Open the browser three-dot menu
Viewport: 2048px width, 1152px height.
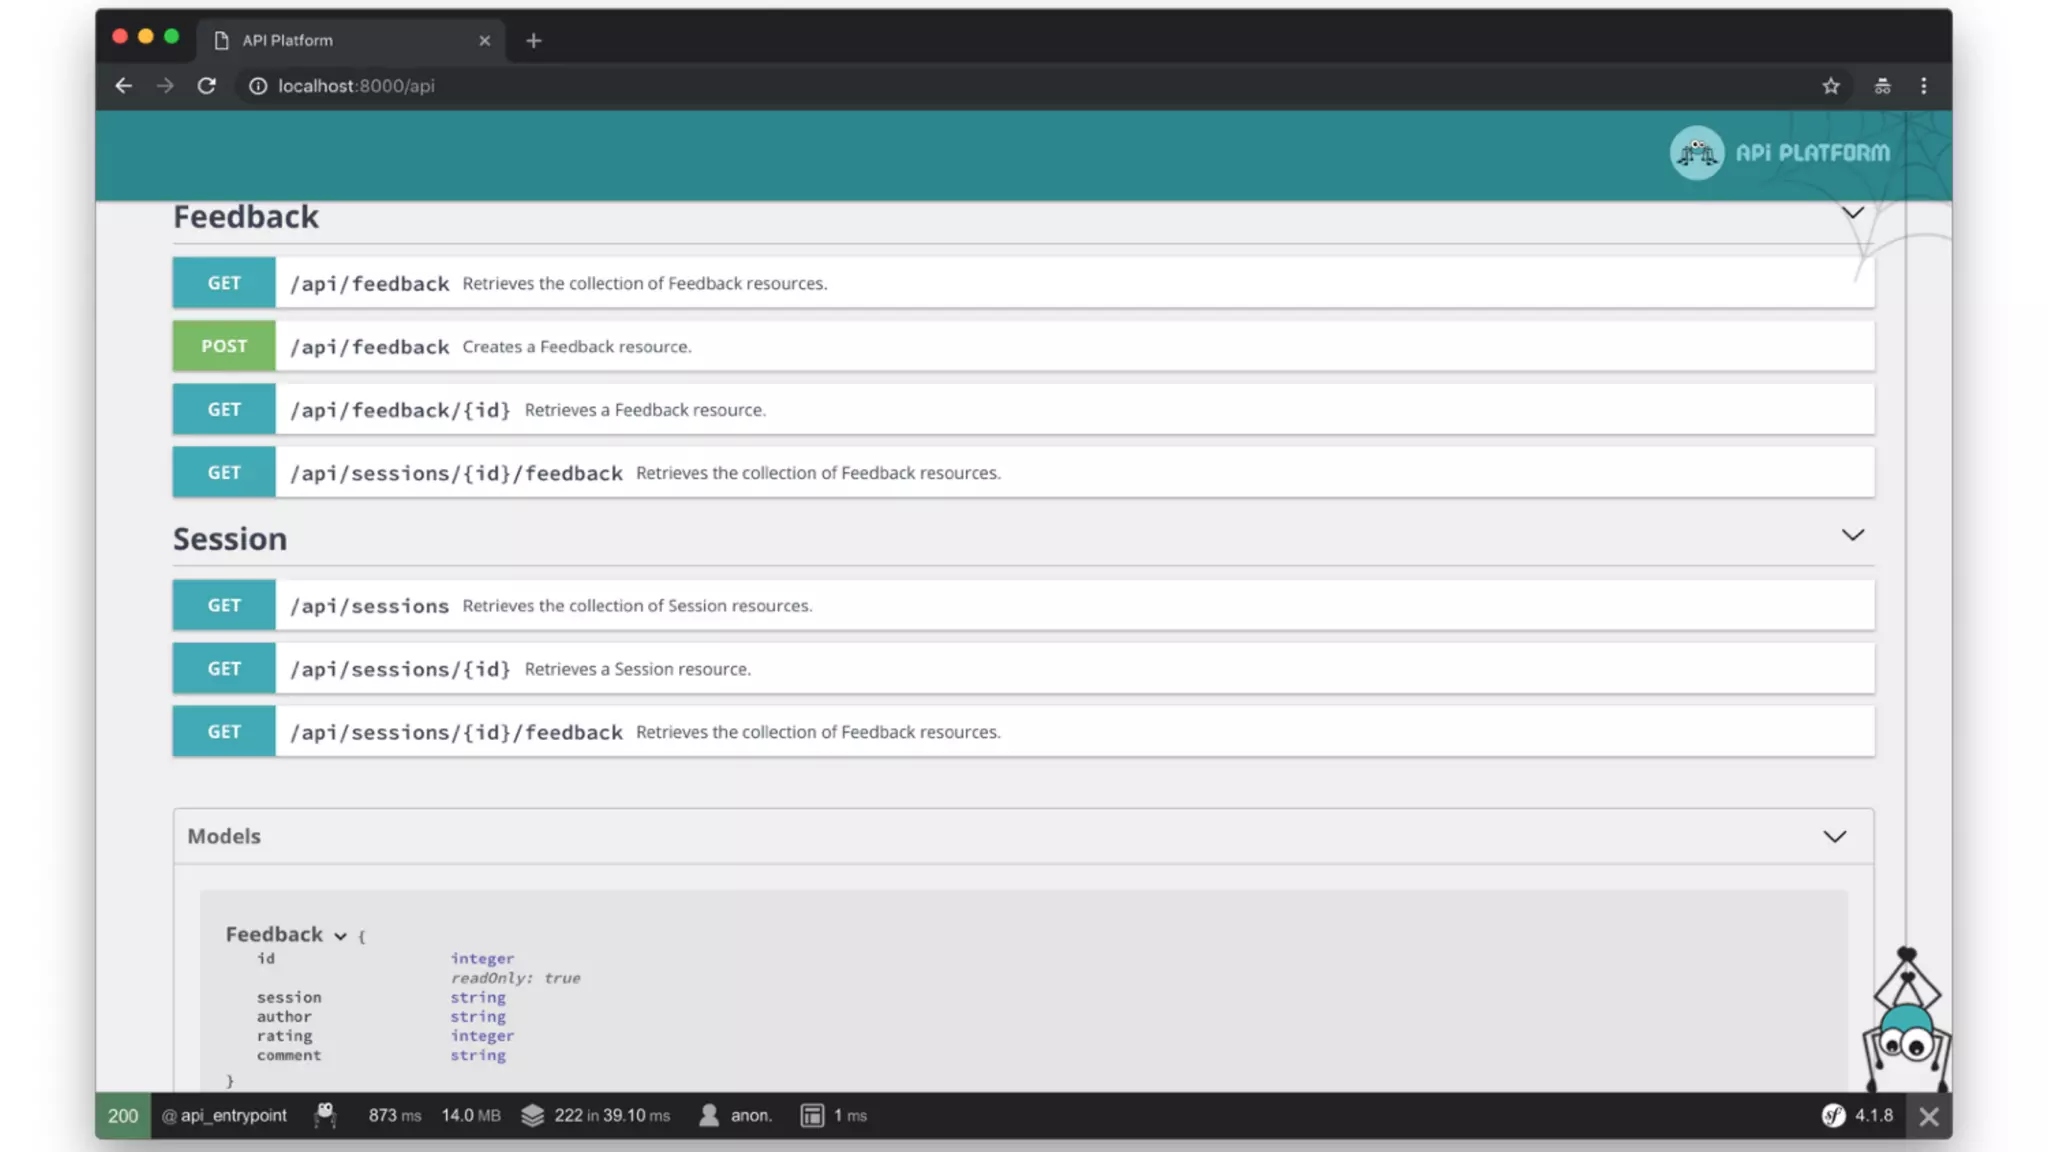click(x=1923, y=86)
